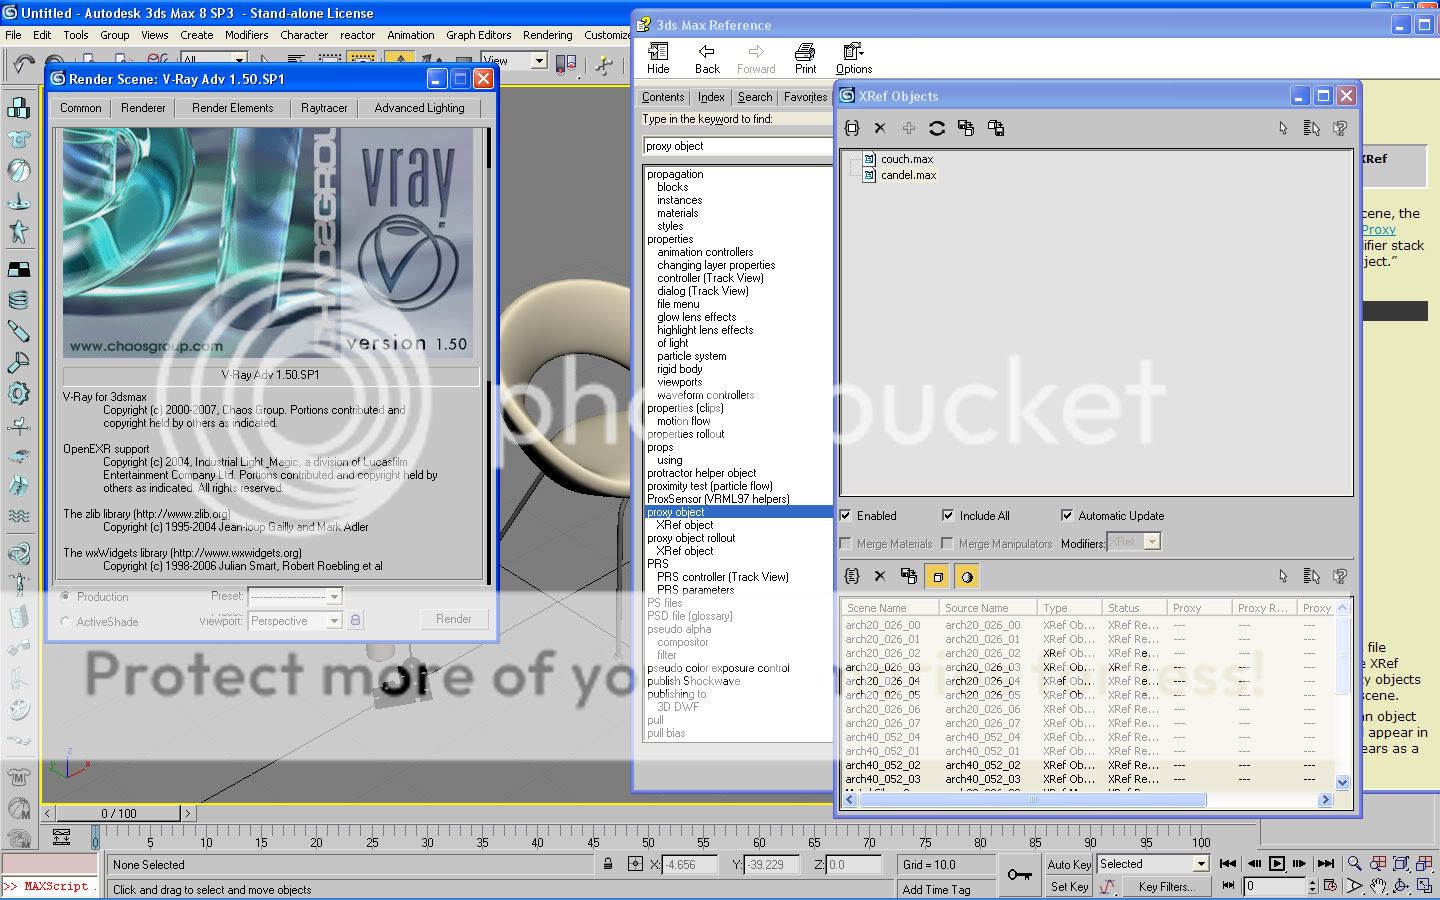
Task: Click Select by Name icon in top XRef toolbar
Action: click(x=1312, y=128)
